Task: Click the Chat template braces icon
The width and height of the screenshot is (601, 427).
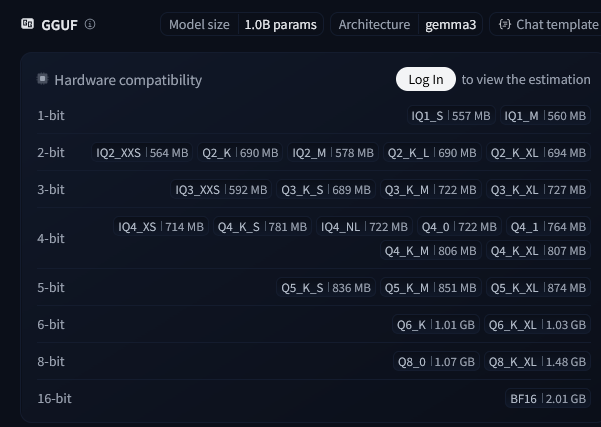Action: (505, 24)
